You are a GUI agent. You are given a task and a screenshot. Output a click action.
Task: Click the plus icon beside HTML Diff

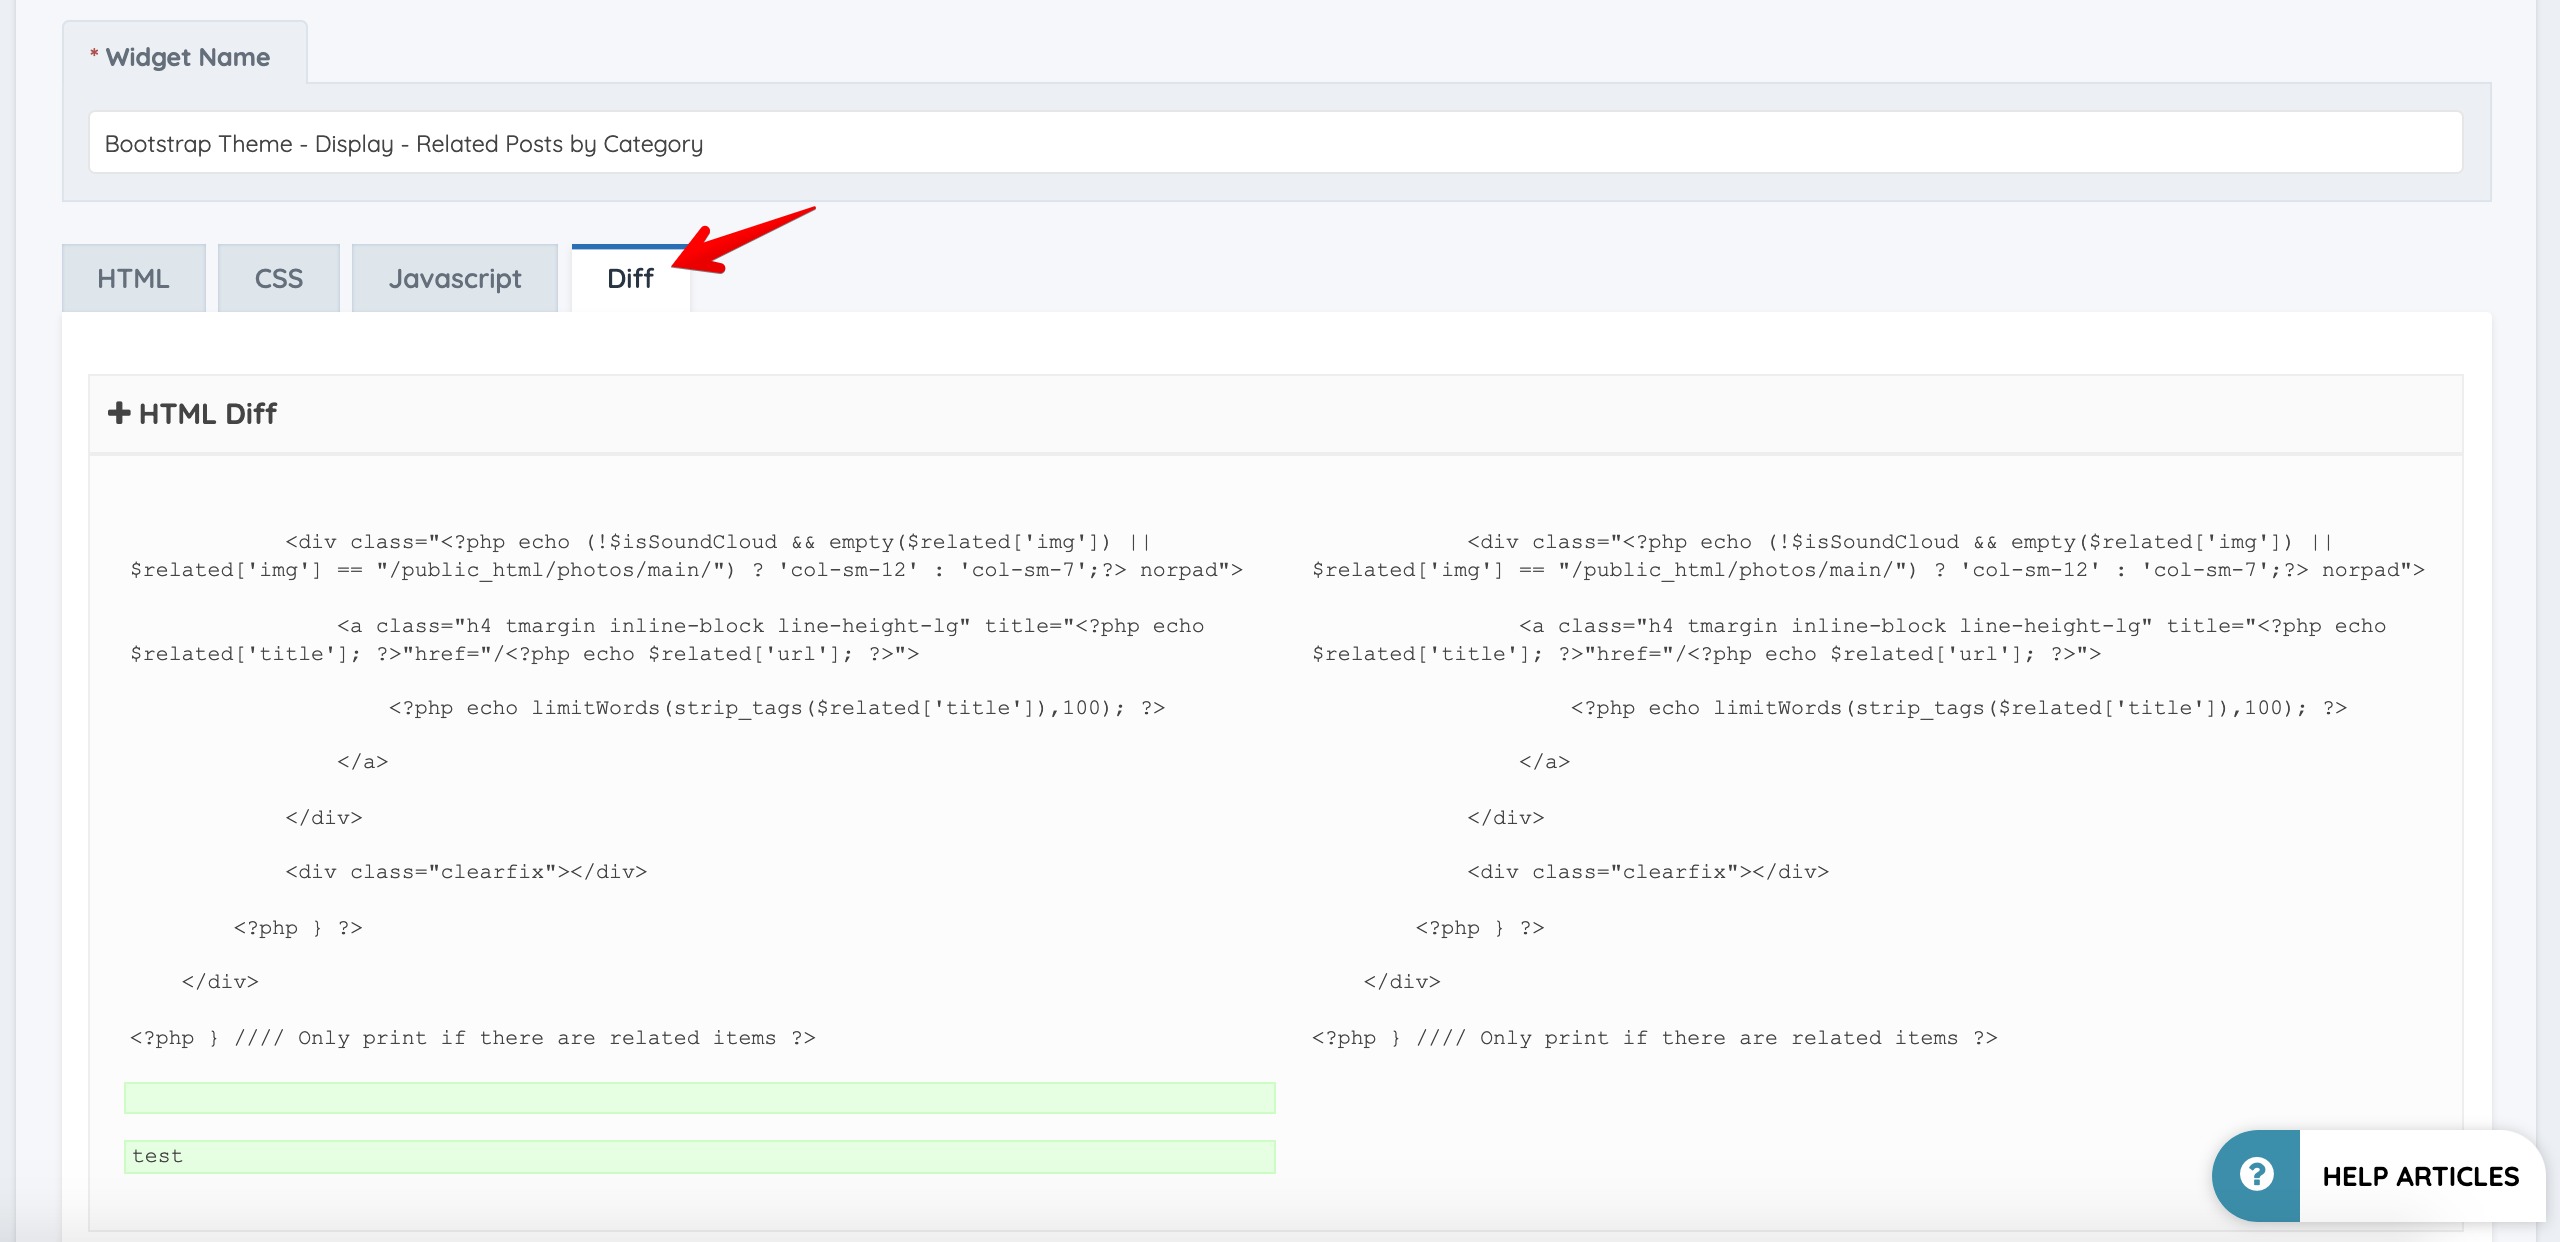[x=119, y=413]
